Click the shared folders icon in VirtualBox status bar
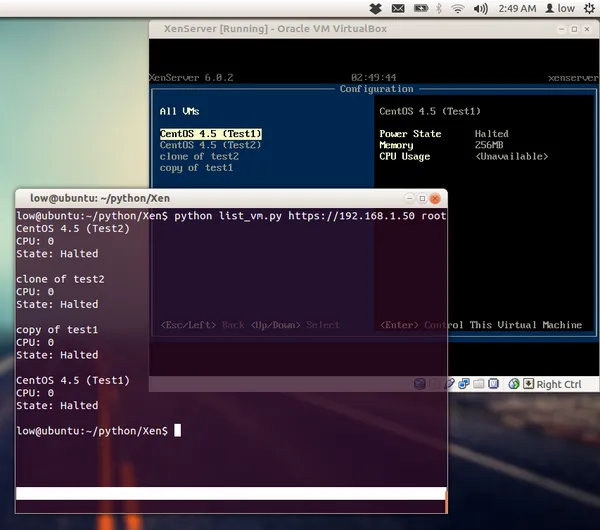The height and width of the screenshot is (530, 600). [x=479, y=383]
